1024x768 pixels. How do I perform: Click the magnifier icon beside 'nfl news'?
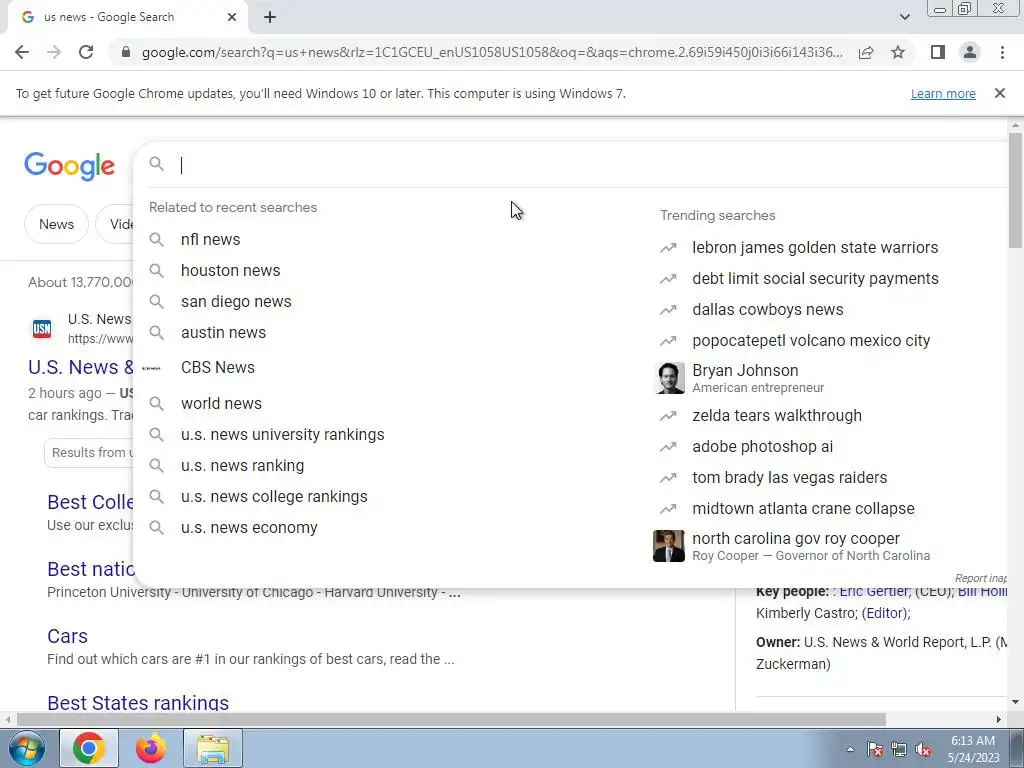coord(157,240)
